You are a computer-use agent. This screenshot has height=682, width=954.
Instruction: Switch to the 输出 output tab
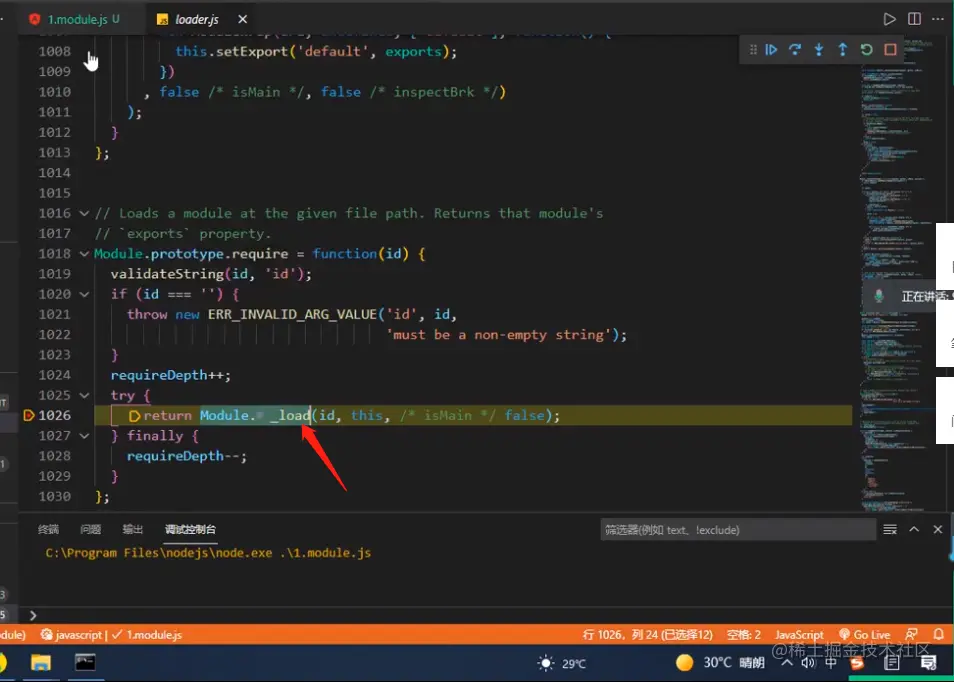[x=133, y=529]
